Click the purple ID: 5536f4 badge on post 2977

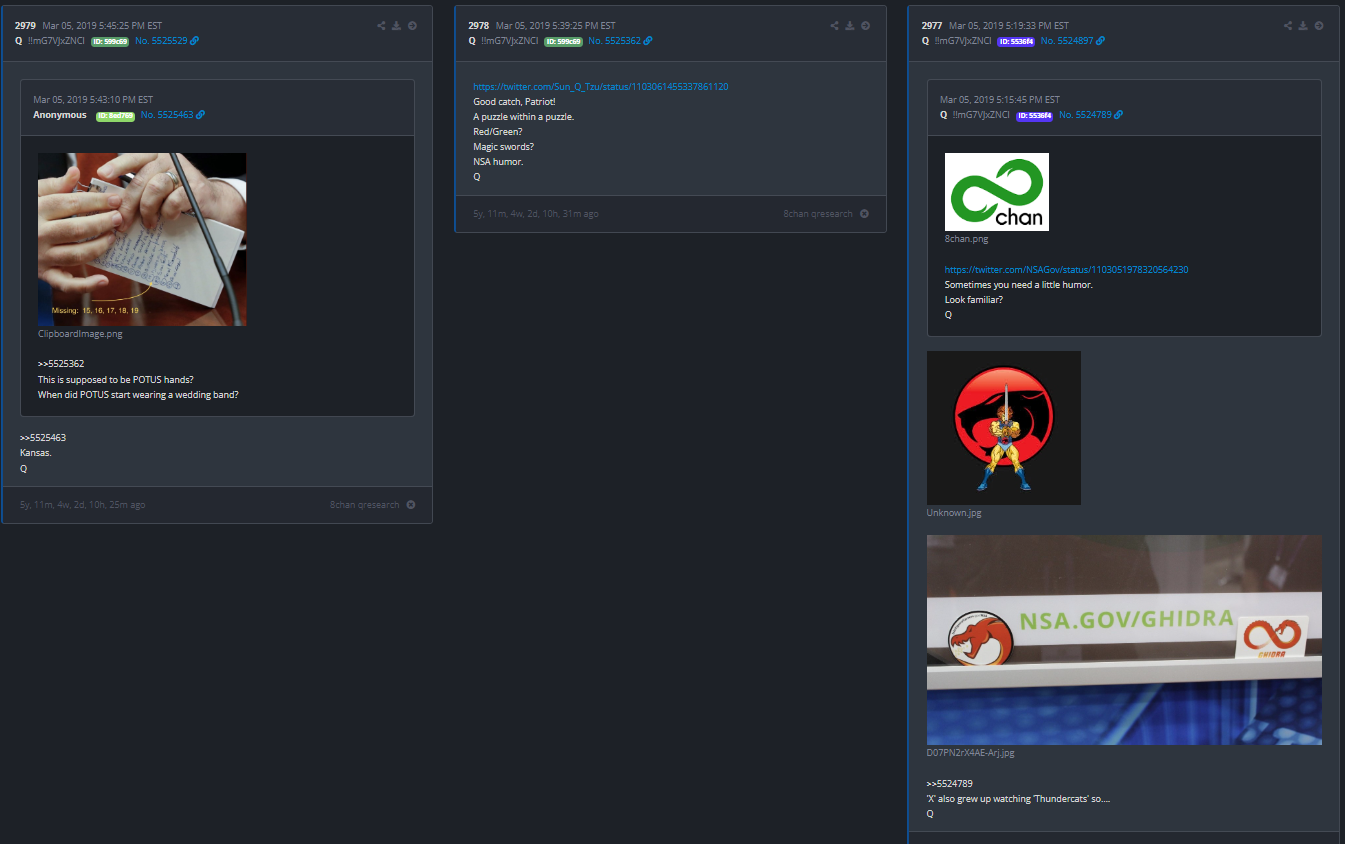[x=1016, y=41]
